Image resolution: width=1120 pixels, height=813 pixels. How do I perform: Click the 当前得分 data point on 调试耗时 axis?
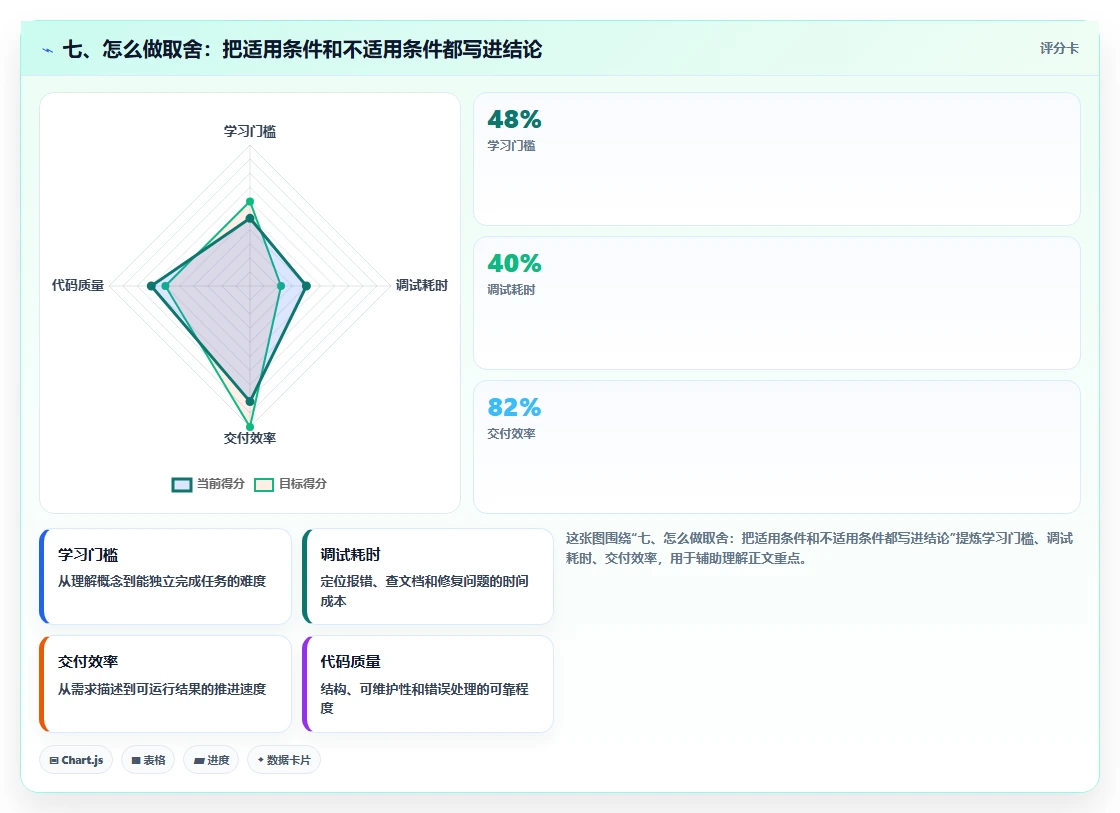point(306,286)
